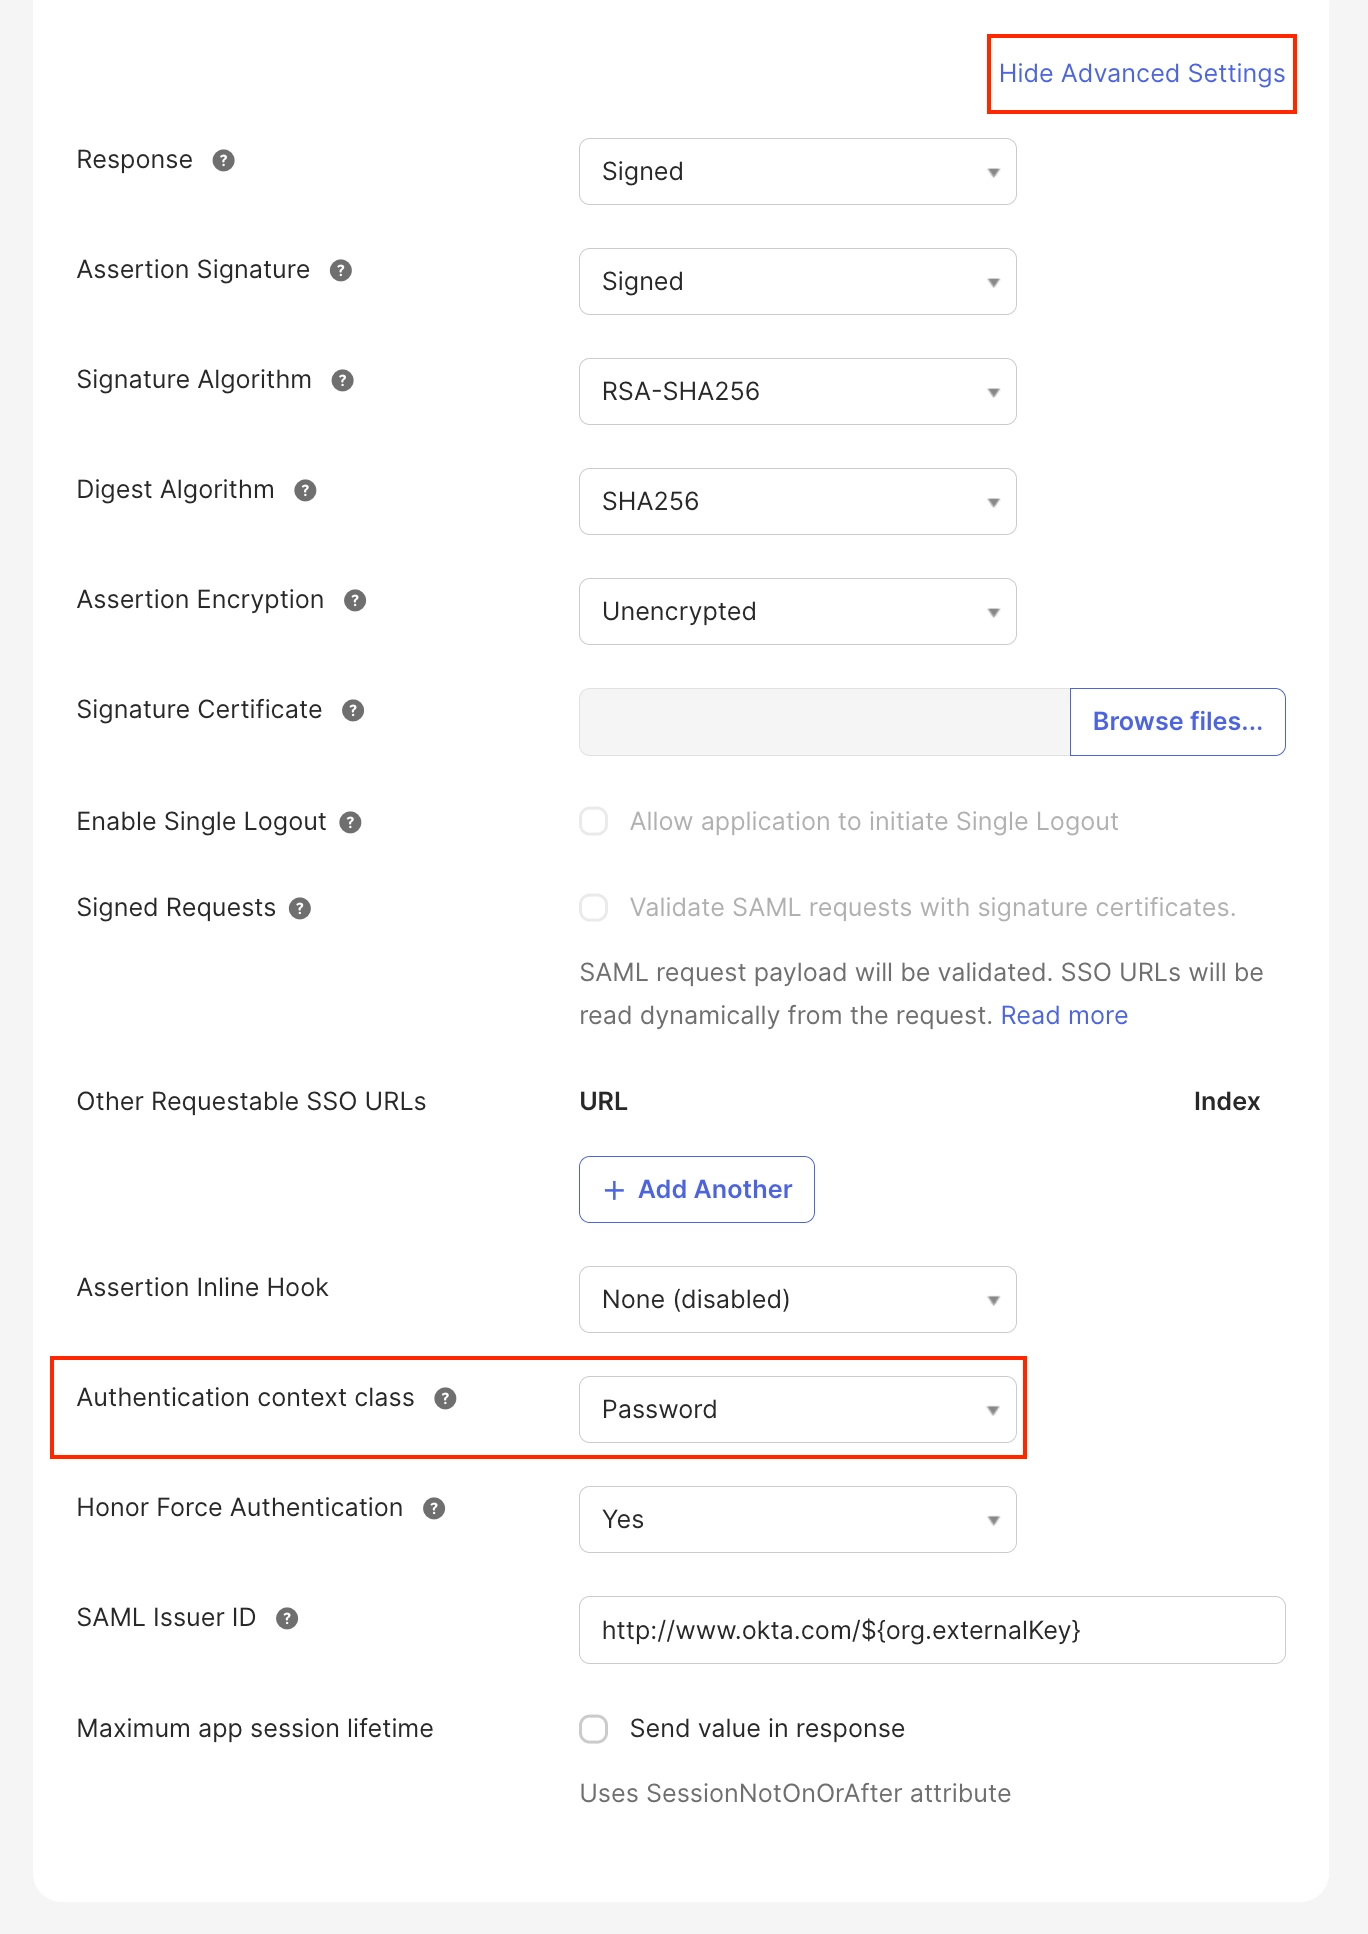Click Browse files button
The height and width of the screenshot is (1934, 1368).
point(1177,722)
